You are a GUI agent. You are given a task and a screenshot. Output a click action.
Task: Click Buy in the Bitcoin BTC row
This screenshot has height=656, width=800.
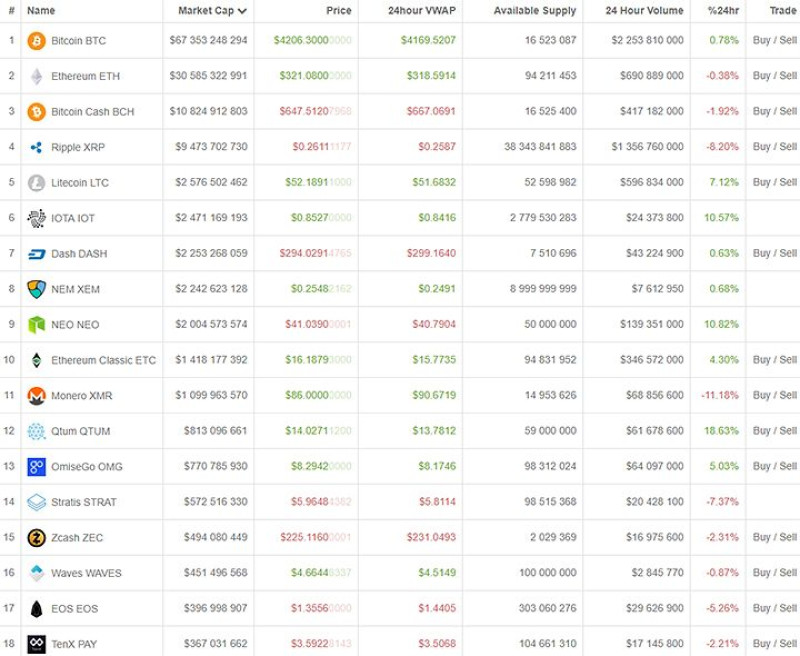tap(762, 40)
